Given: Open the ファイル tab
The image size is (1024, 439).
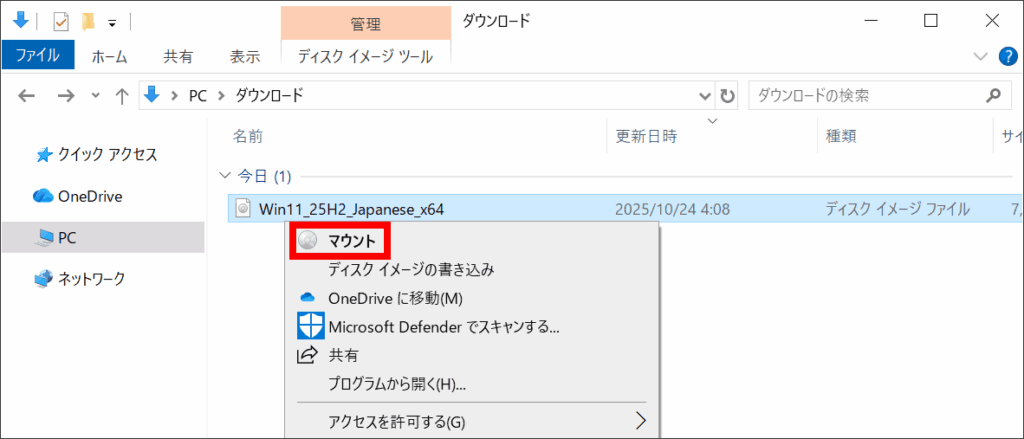Looking at the screenshot, I should pos(39,57).
